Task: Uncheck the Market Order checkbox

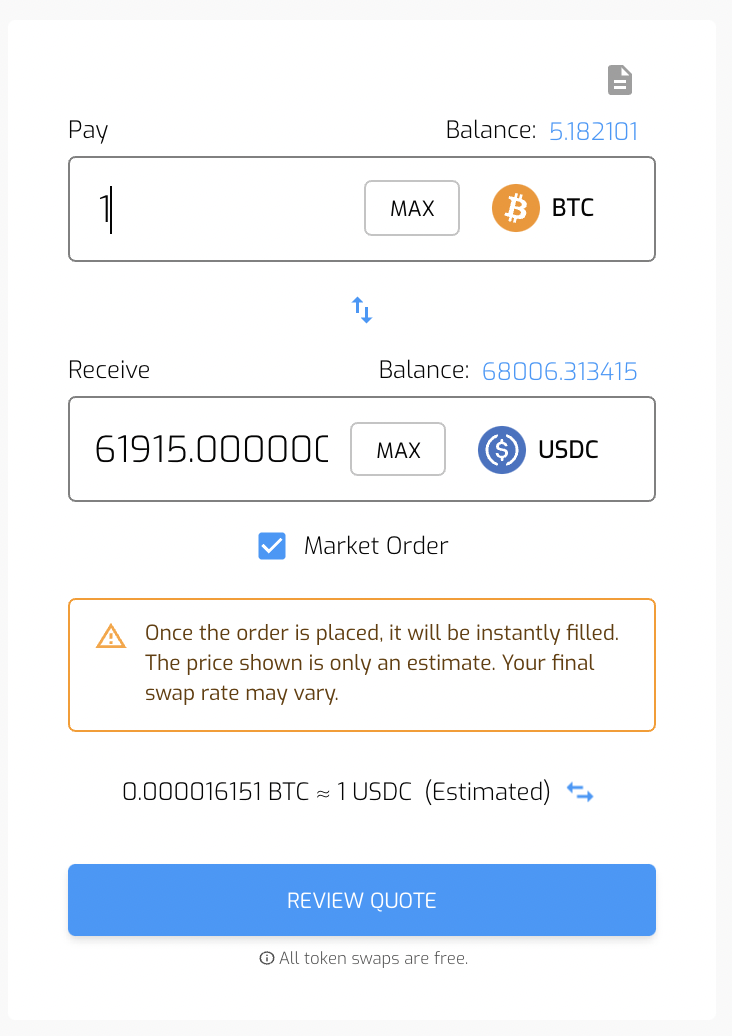Action: [x=272, y=546]
